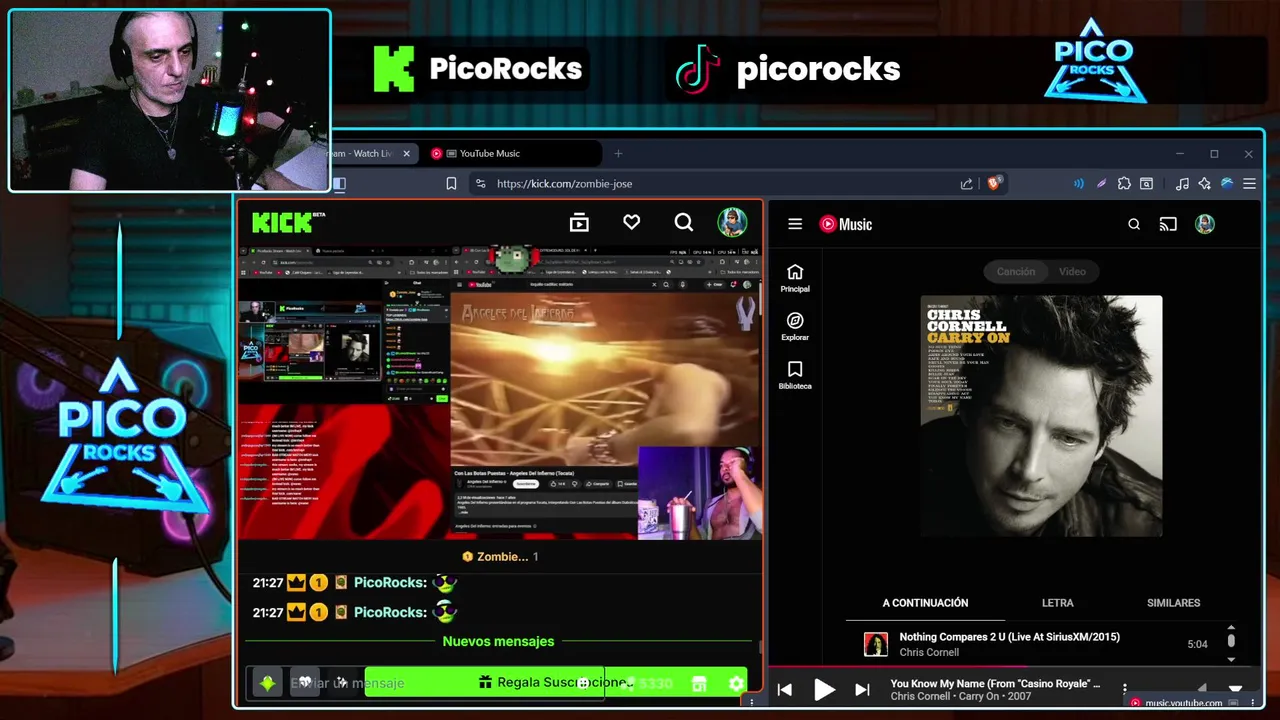Open the Kick chat shop icon
Image resolution: width=1280 pixels, height=720 pixels.
pyautogui.click(x=699, y=683)
